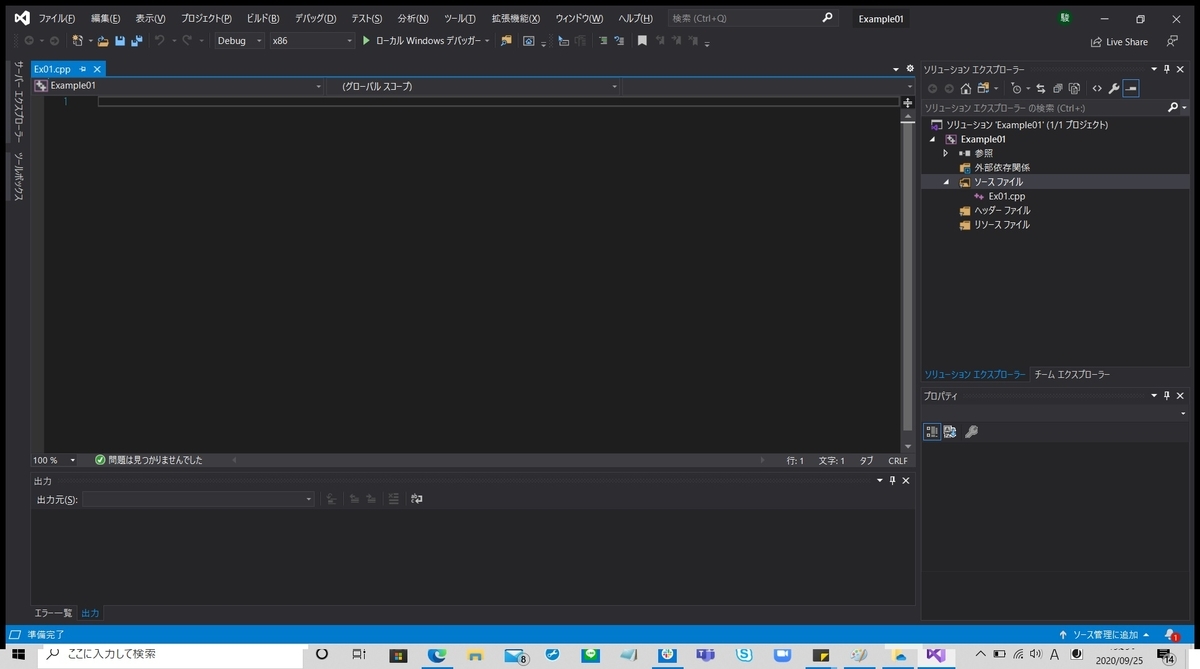The image size is (1200, 669).
Task: Click the View Code angle-brackets icon
Action: pos(1097,89)
